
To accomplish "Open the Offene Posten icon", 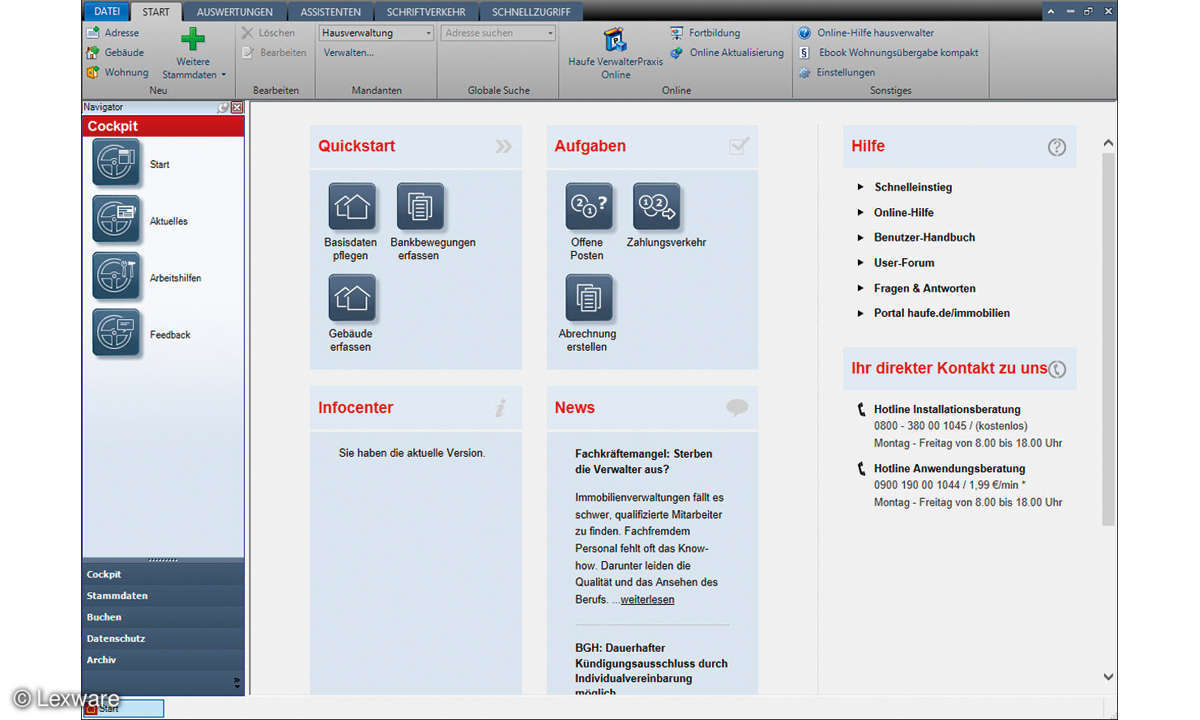I will (x=589, y=207).
